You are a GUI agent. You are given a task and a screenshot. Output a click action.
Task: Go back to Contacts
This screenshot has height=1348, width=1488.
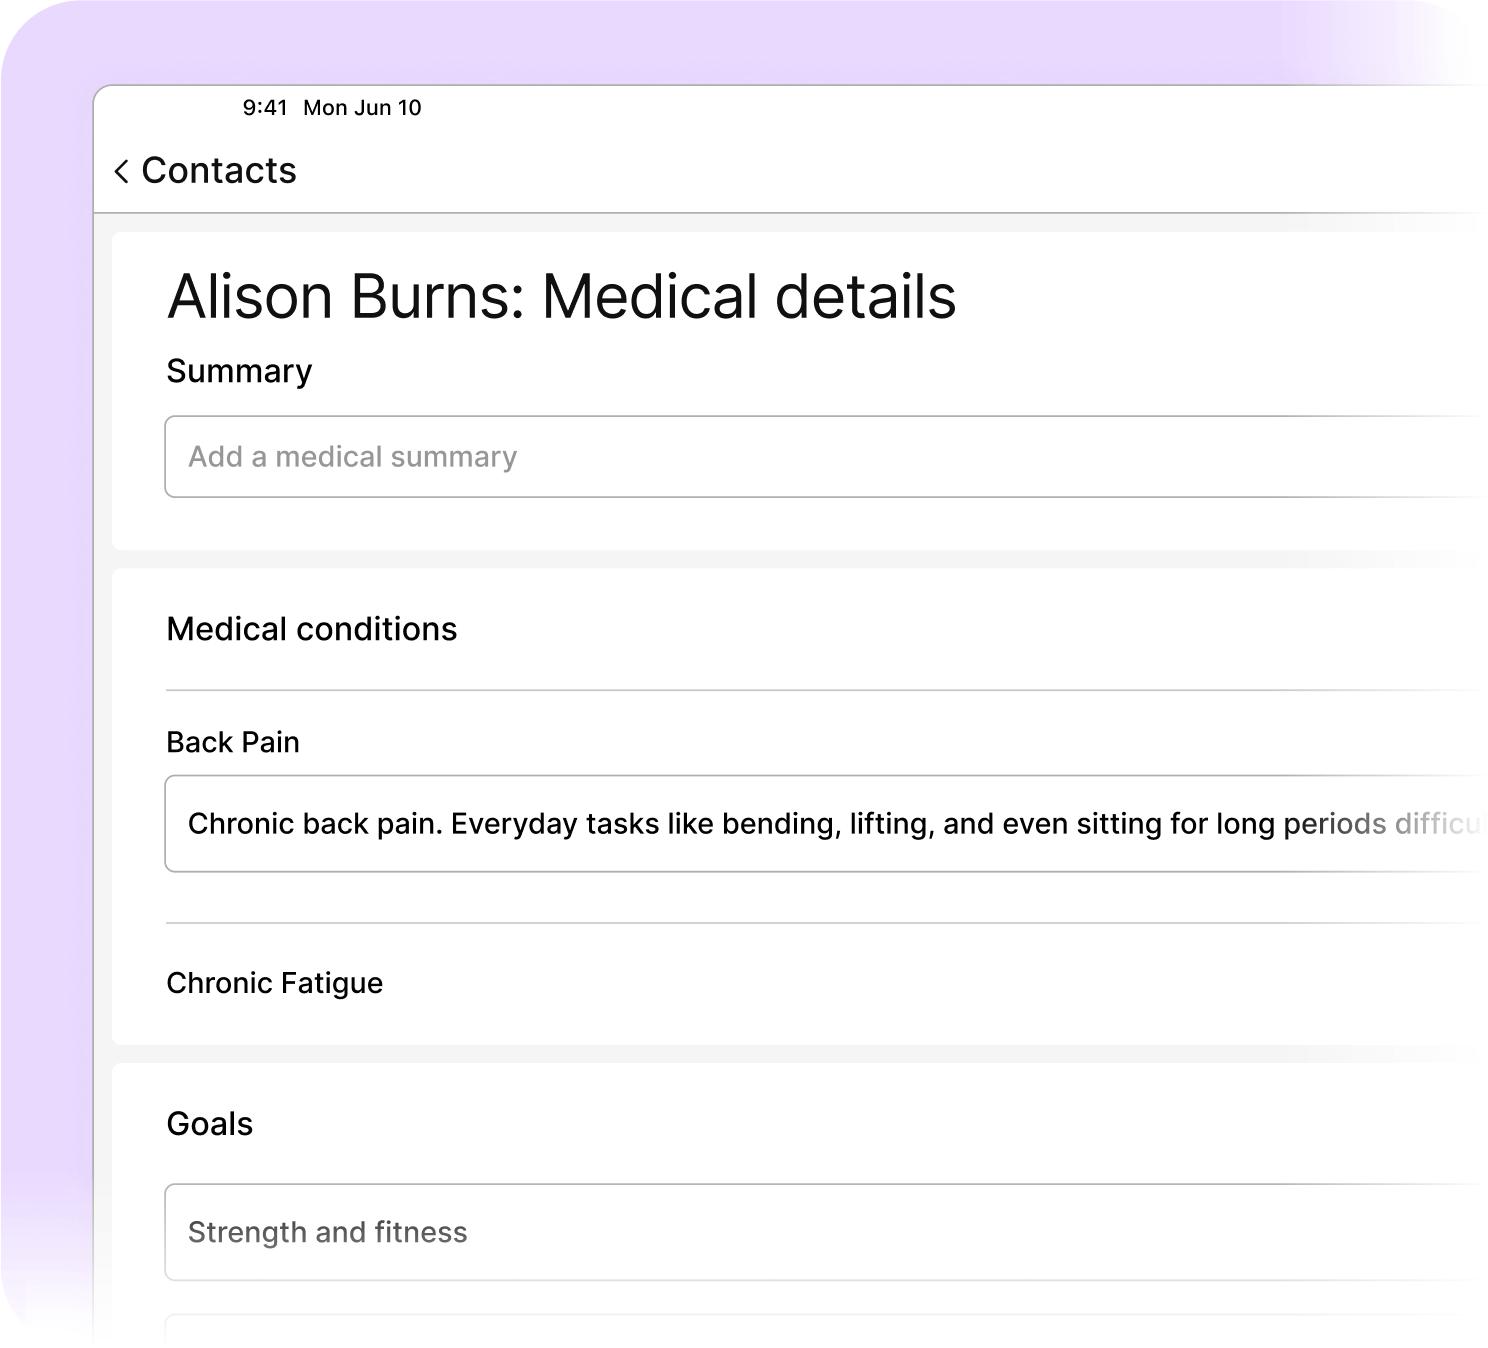click(x=218, y=171)
